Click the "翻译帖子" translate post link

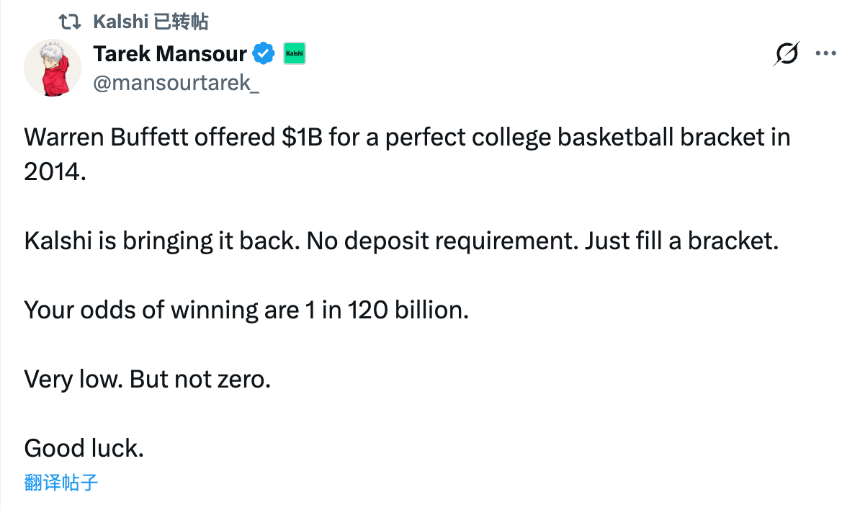coord(61,483)
